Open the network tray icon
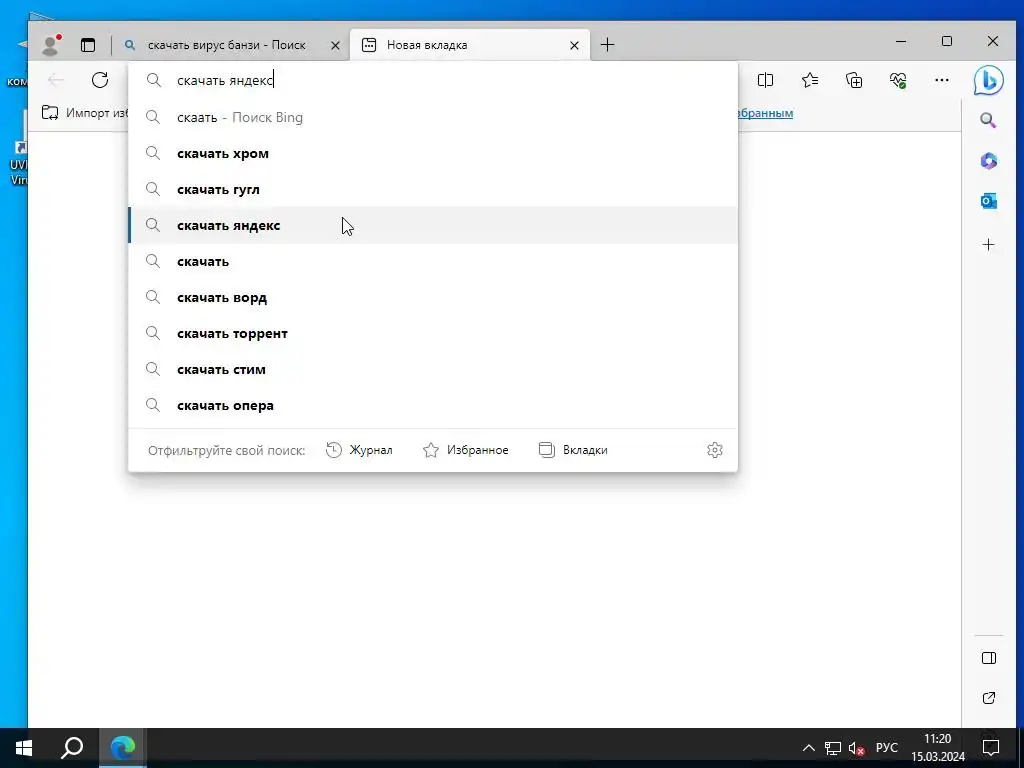 (x=833, y=748)
